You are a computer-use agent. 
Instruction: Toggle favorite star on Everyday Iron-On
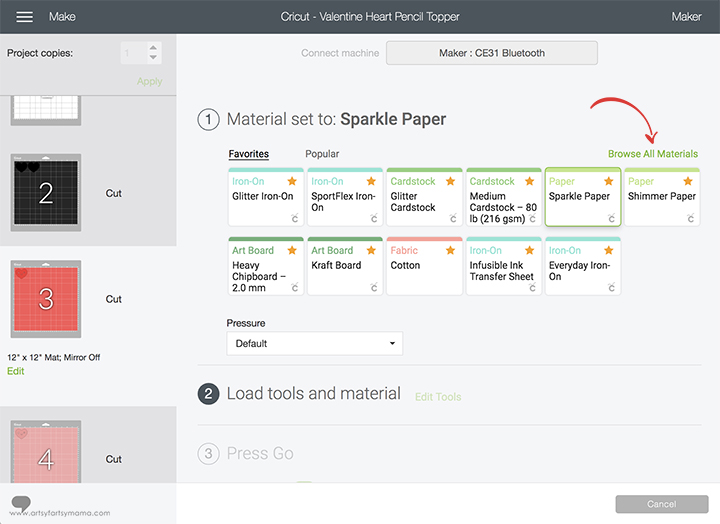609,250
